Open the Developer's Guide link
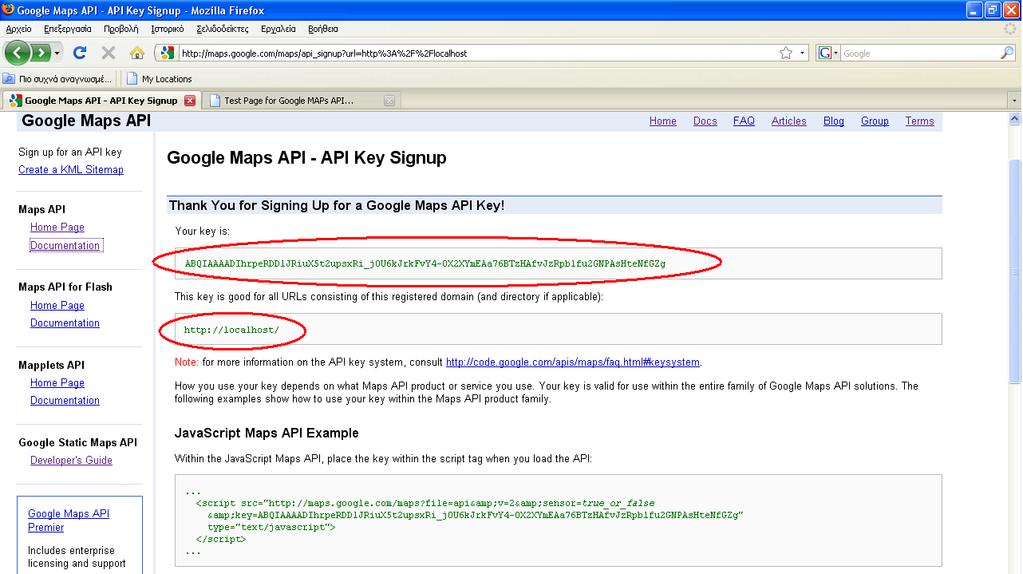Viewport: 1023px width, 574px height. coord(71,461)
